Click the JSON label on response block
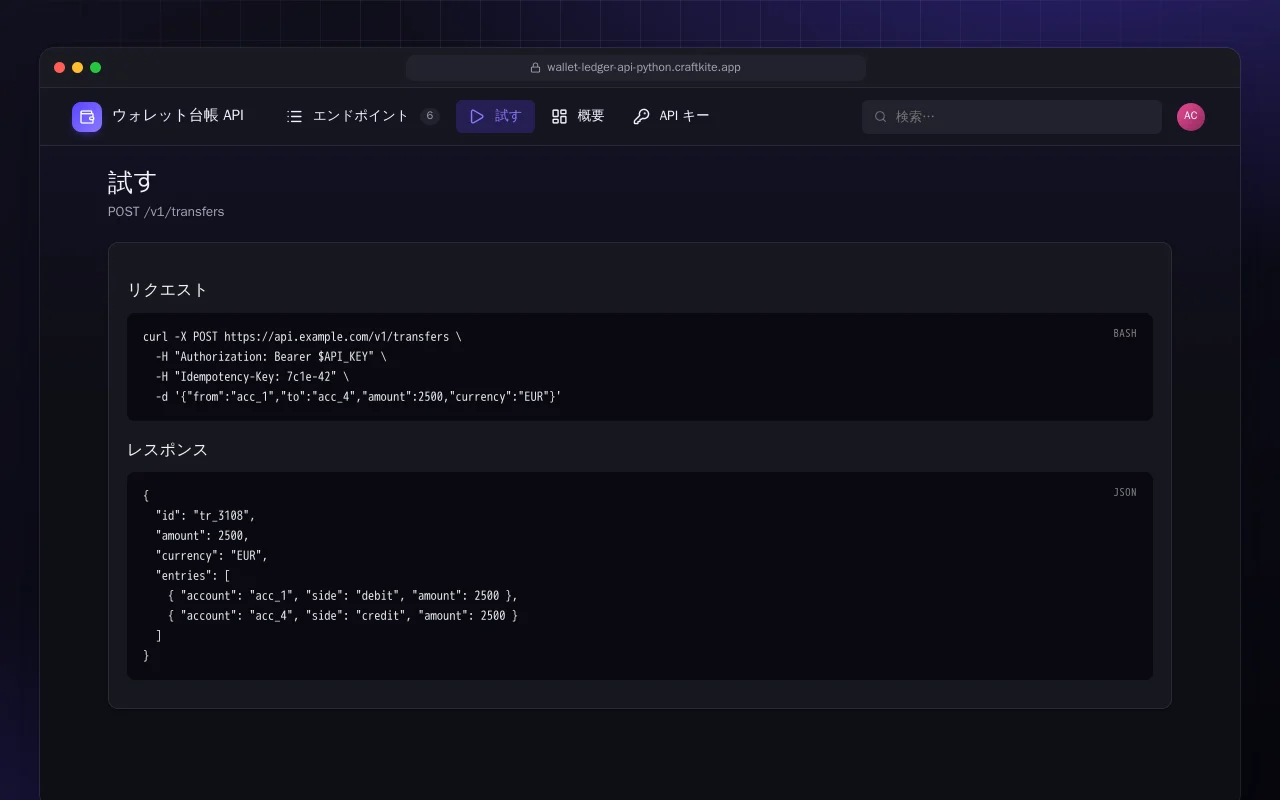 point(1125,493)
